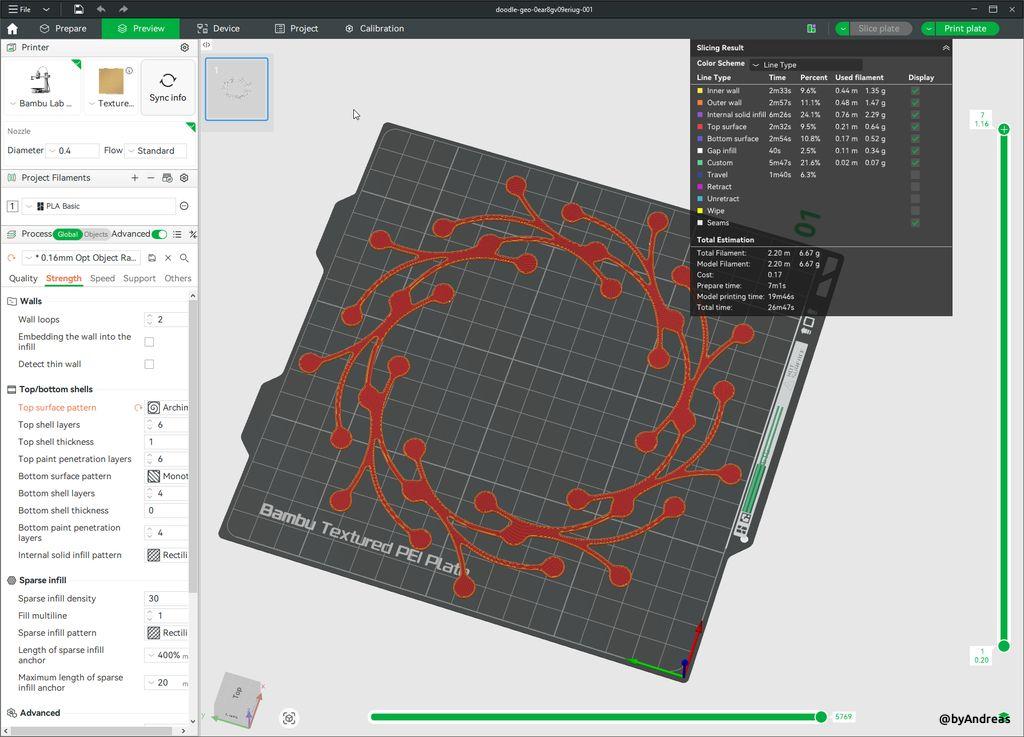
Task: Open the Speed settings tab
Action: [x=102, y=278]
